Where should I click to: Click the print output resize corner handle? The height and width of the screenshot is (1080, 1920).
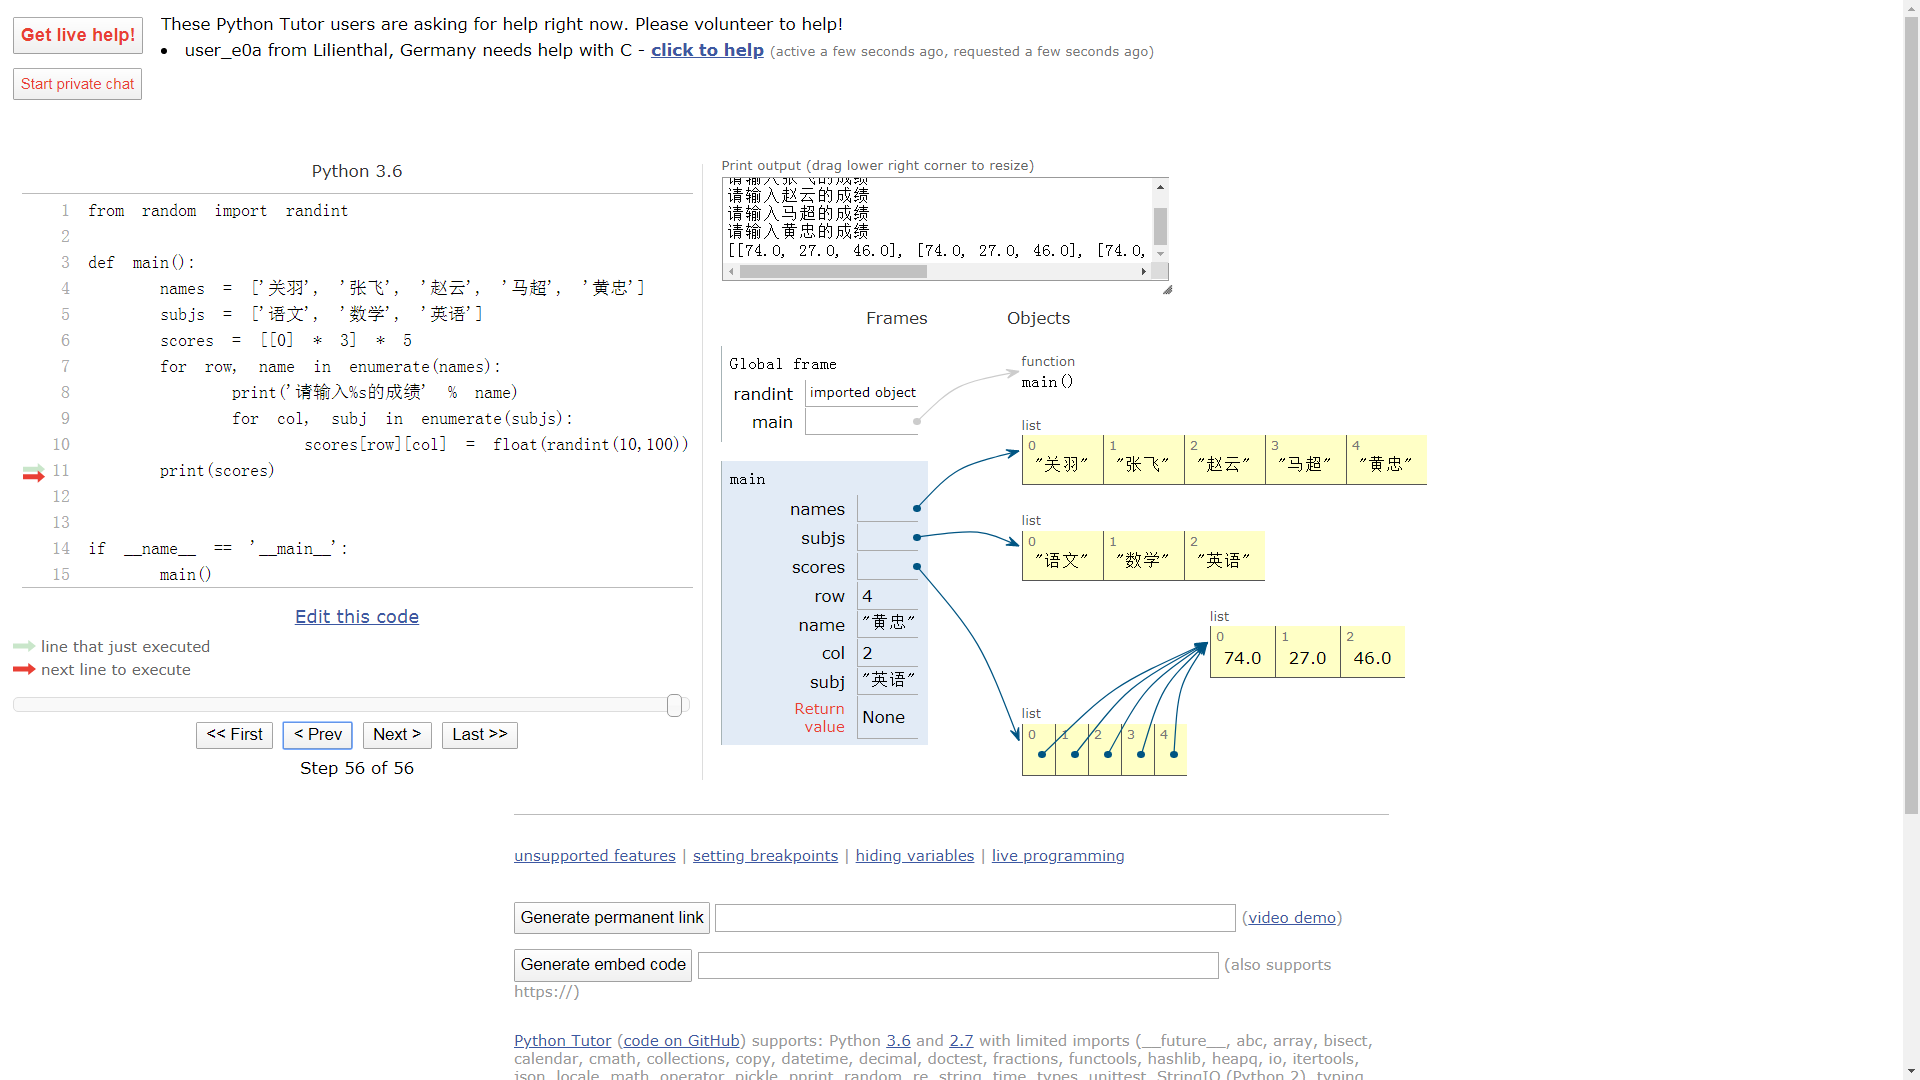coord(1167,289)
